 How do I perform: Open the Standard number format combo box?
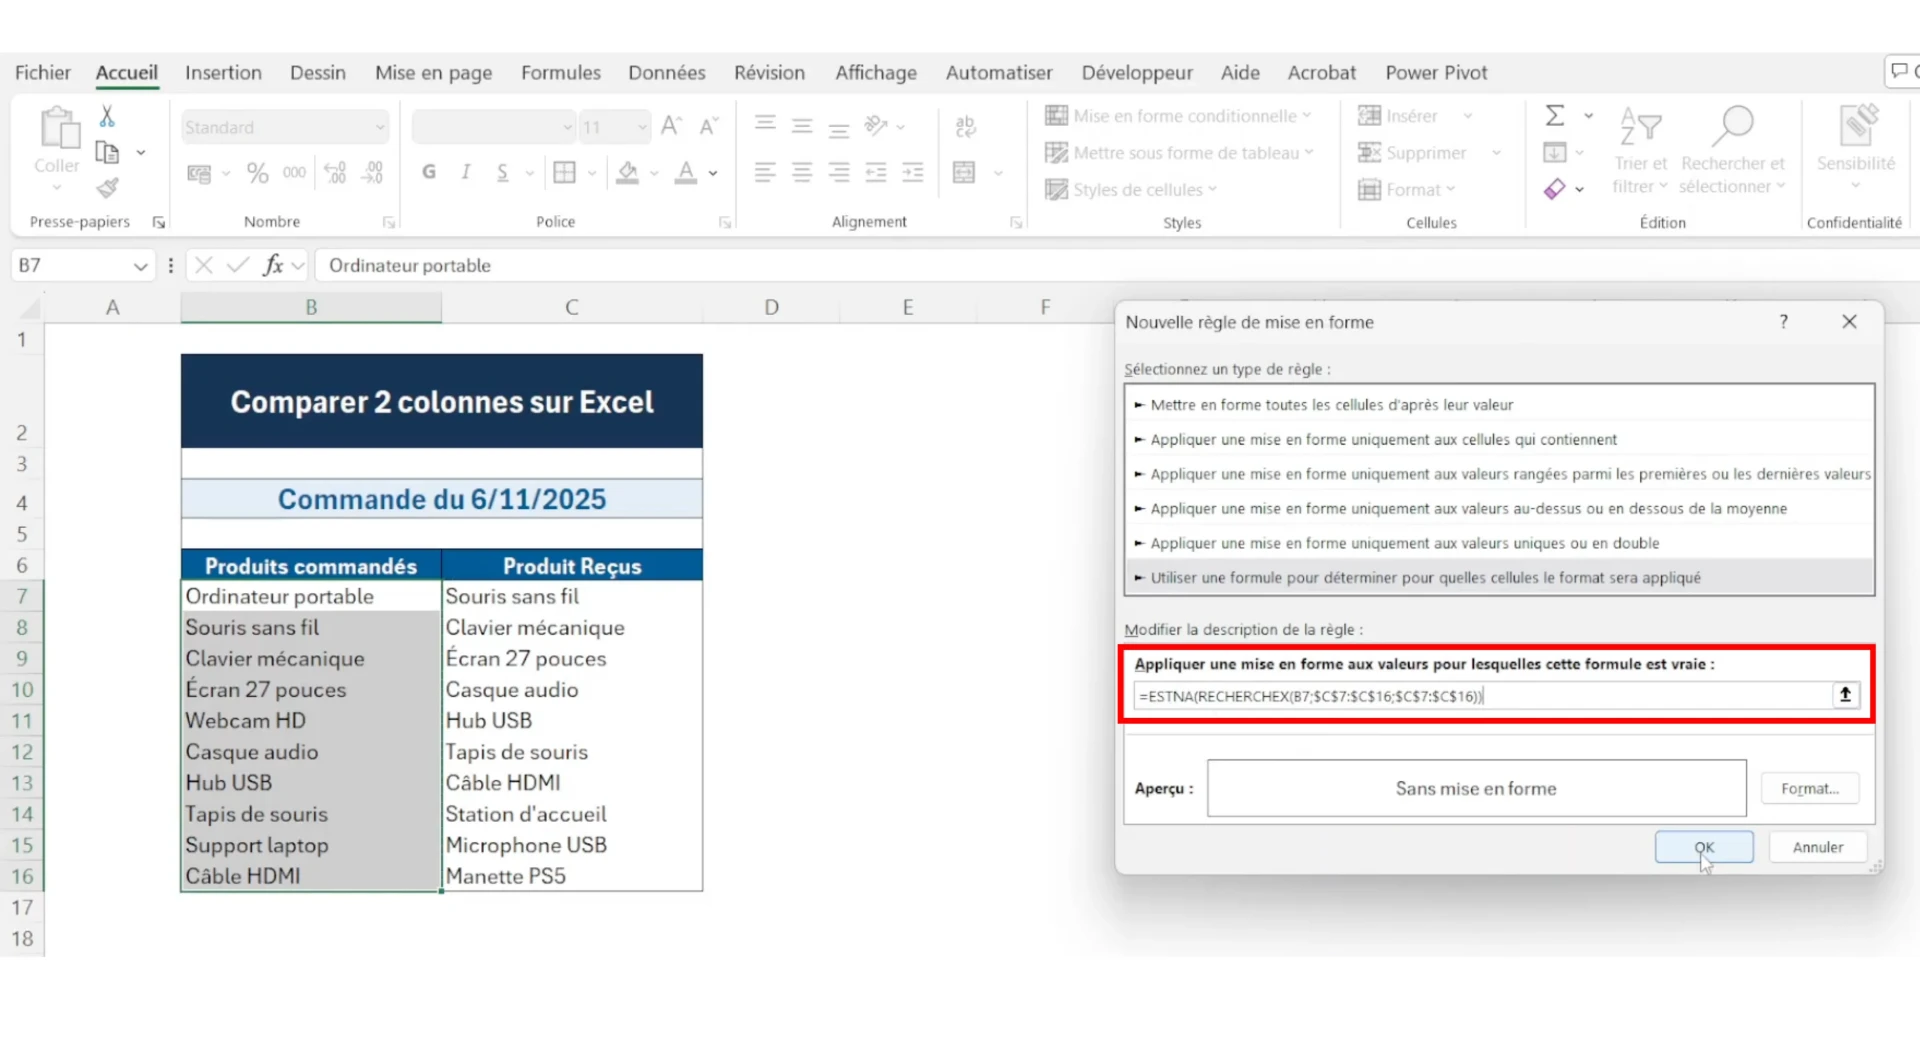[x=285, y=127]
